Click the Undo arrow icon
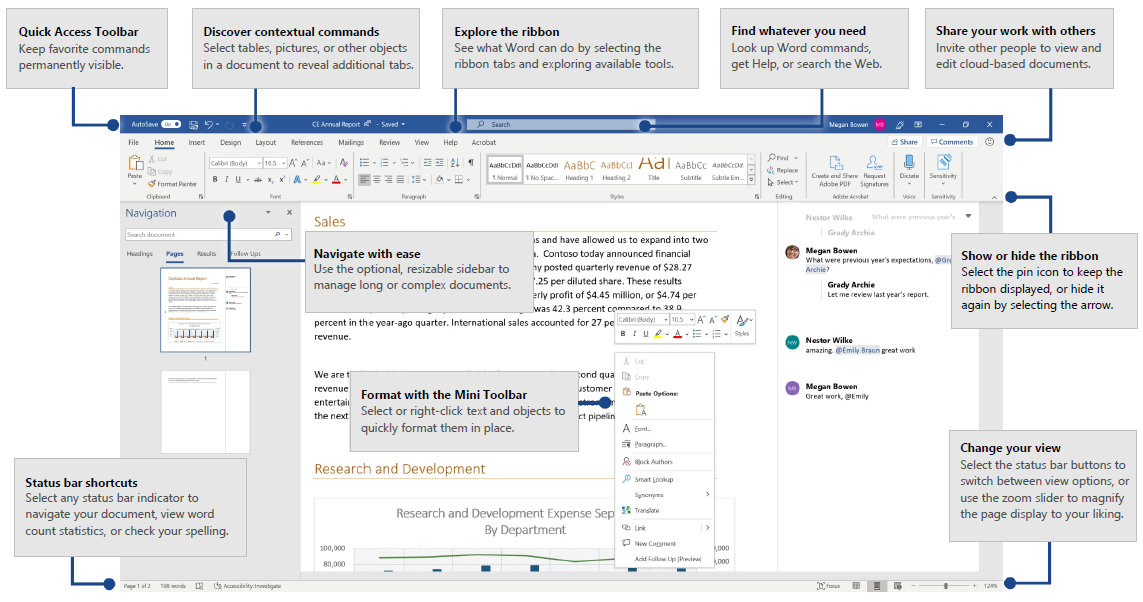This screenshot has width=1143, height=602. pos(208,125)
